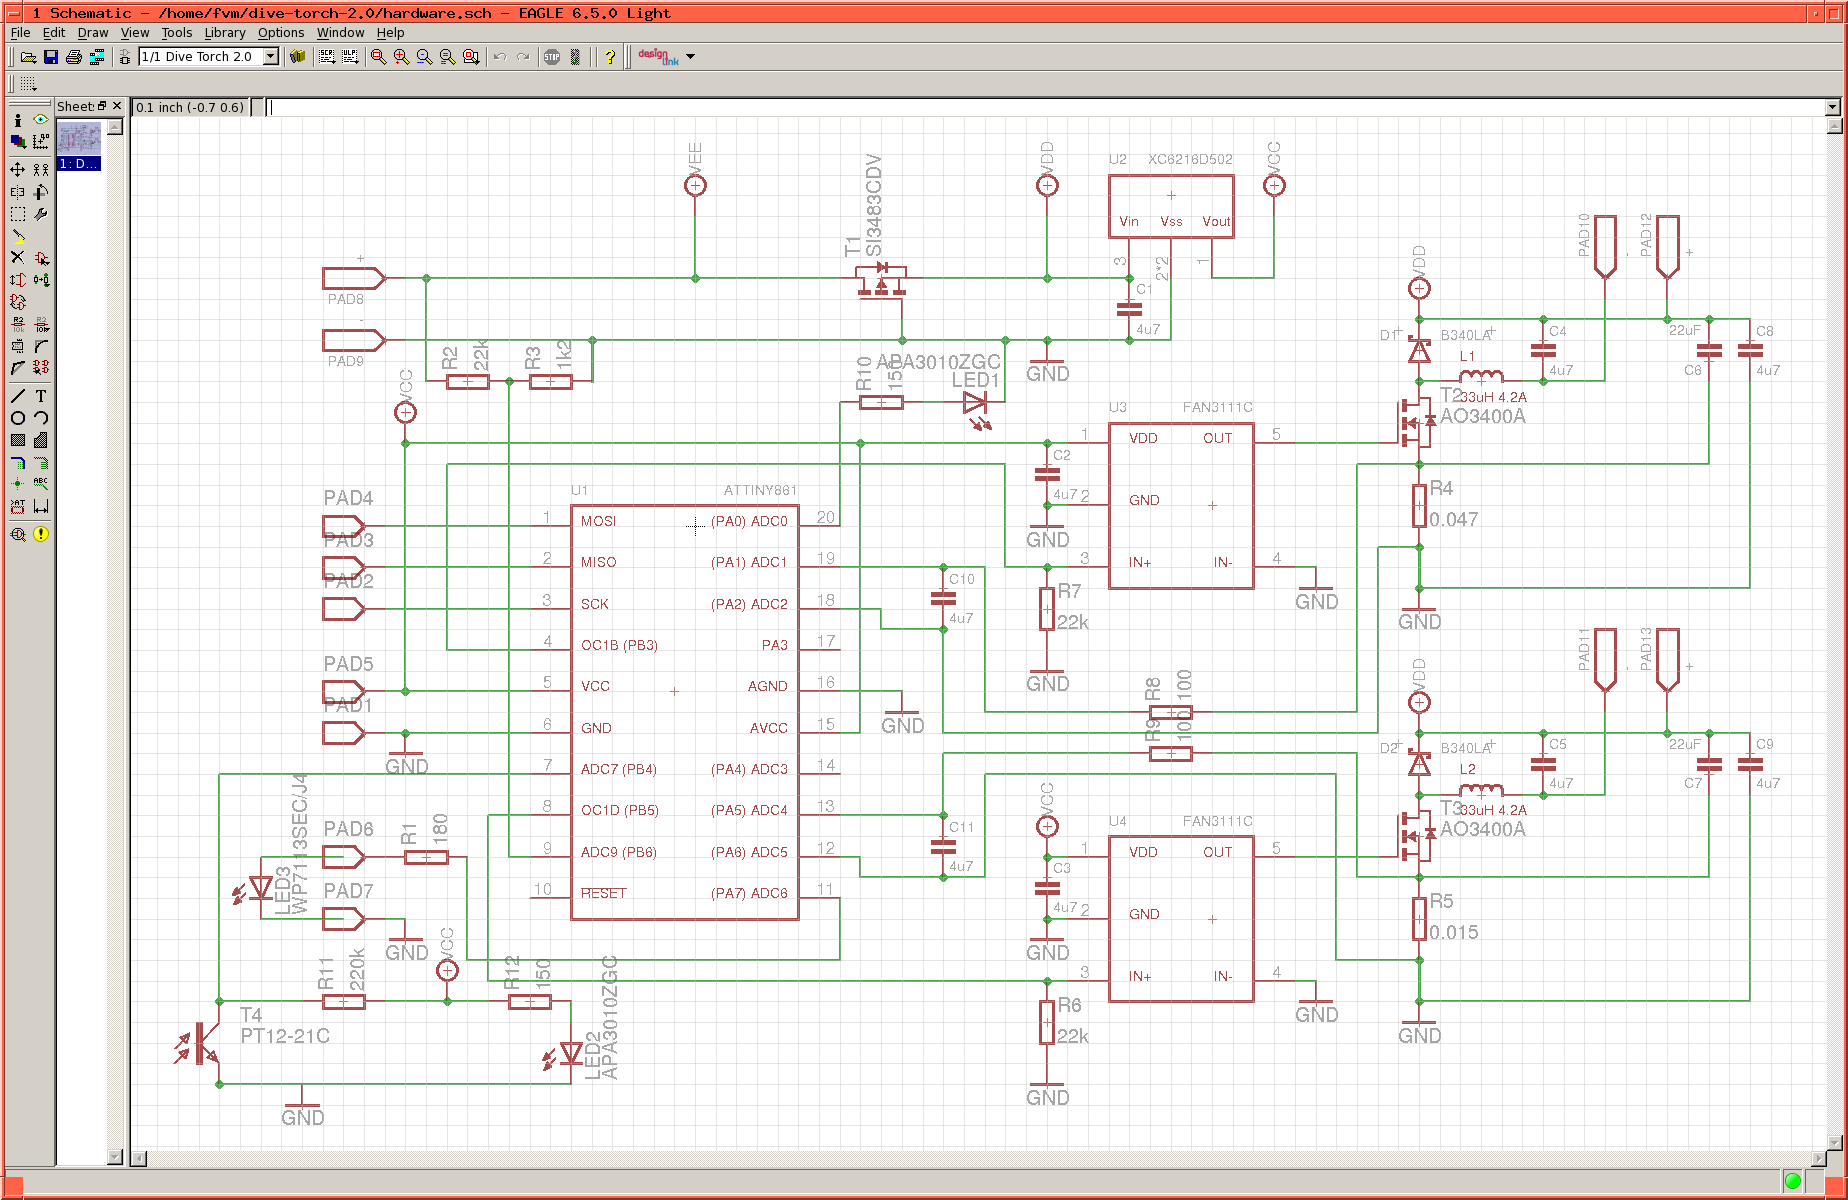Open the Grid settings icon

click(28, 84)
